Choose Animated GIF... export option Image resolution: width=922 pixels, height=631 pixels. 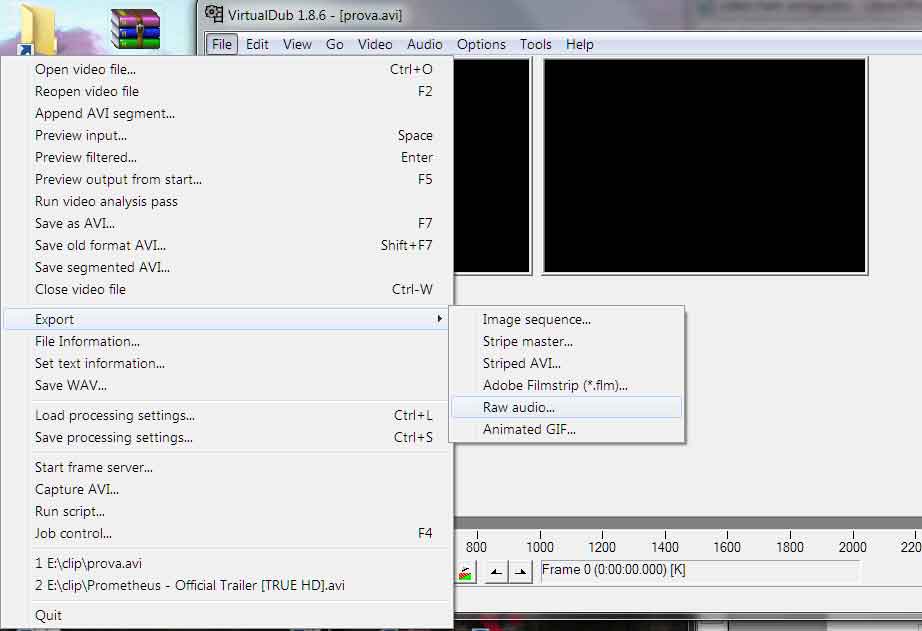[x=567, y=430]
